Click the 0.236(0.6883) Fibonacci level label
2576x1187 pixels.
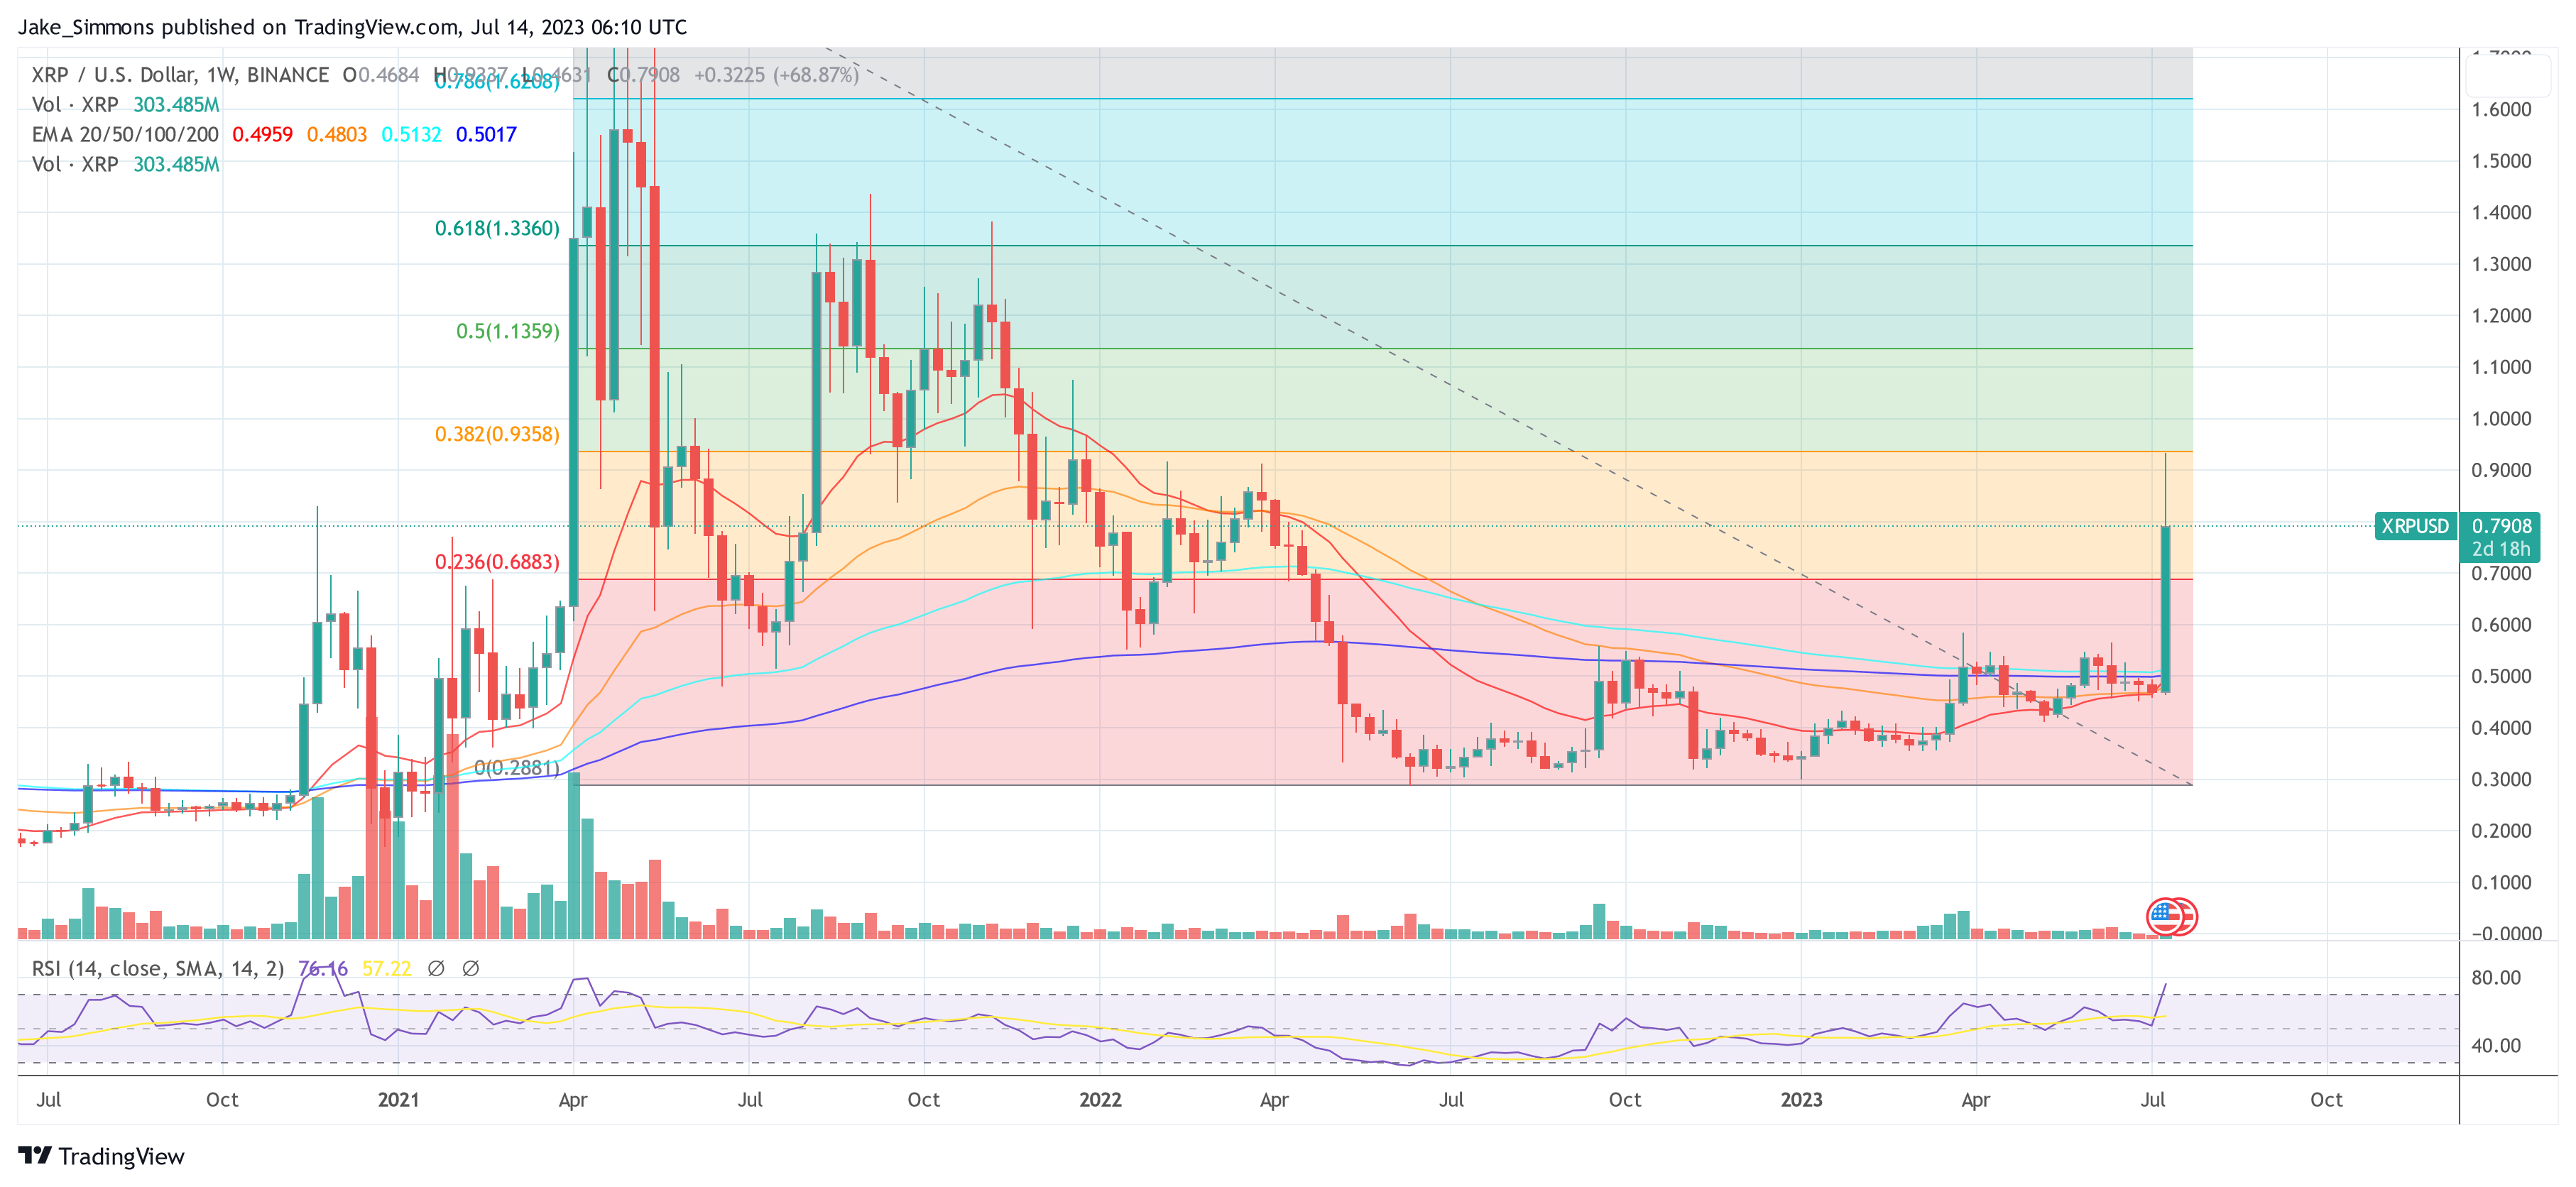tap(497, 563)
